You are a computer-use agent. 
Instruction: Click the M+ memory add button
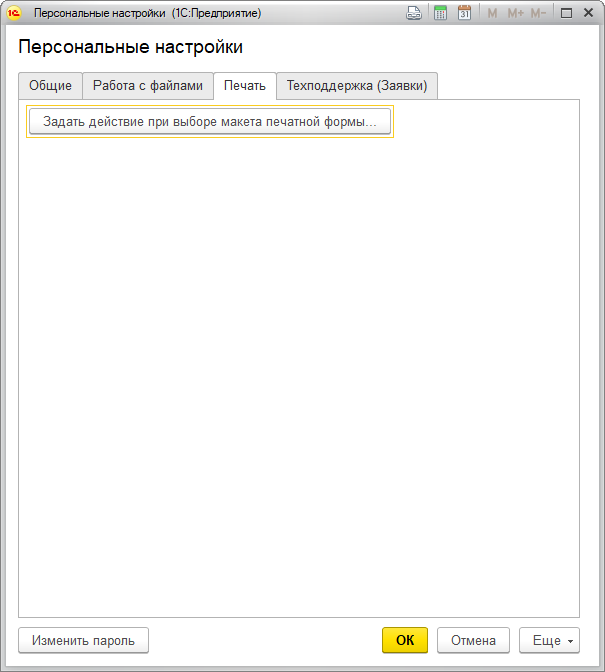[515, 13]
